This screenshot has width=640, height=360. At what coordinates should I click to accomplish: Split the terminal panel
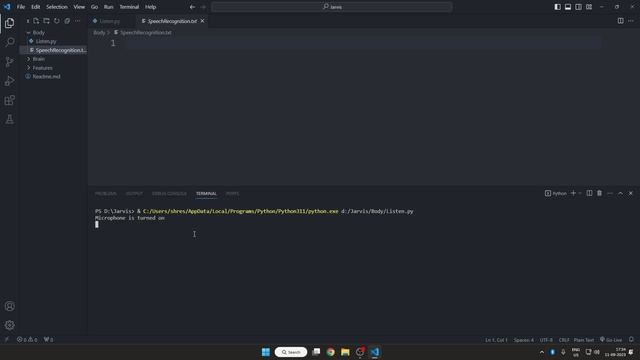pos(589,193)
